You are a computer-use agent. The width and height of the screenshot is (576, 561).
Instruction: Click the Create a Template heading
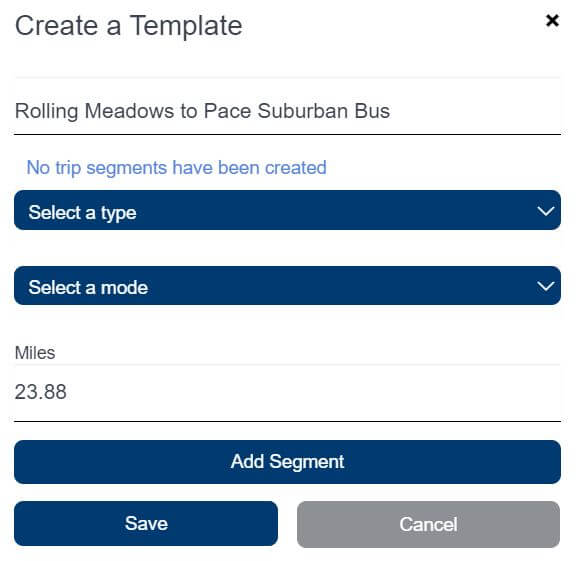129,26
